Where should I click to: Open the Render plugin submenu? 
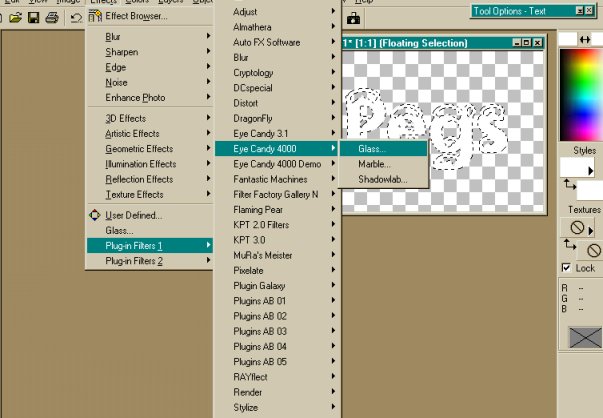coord(277,392)
